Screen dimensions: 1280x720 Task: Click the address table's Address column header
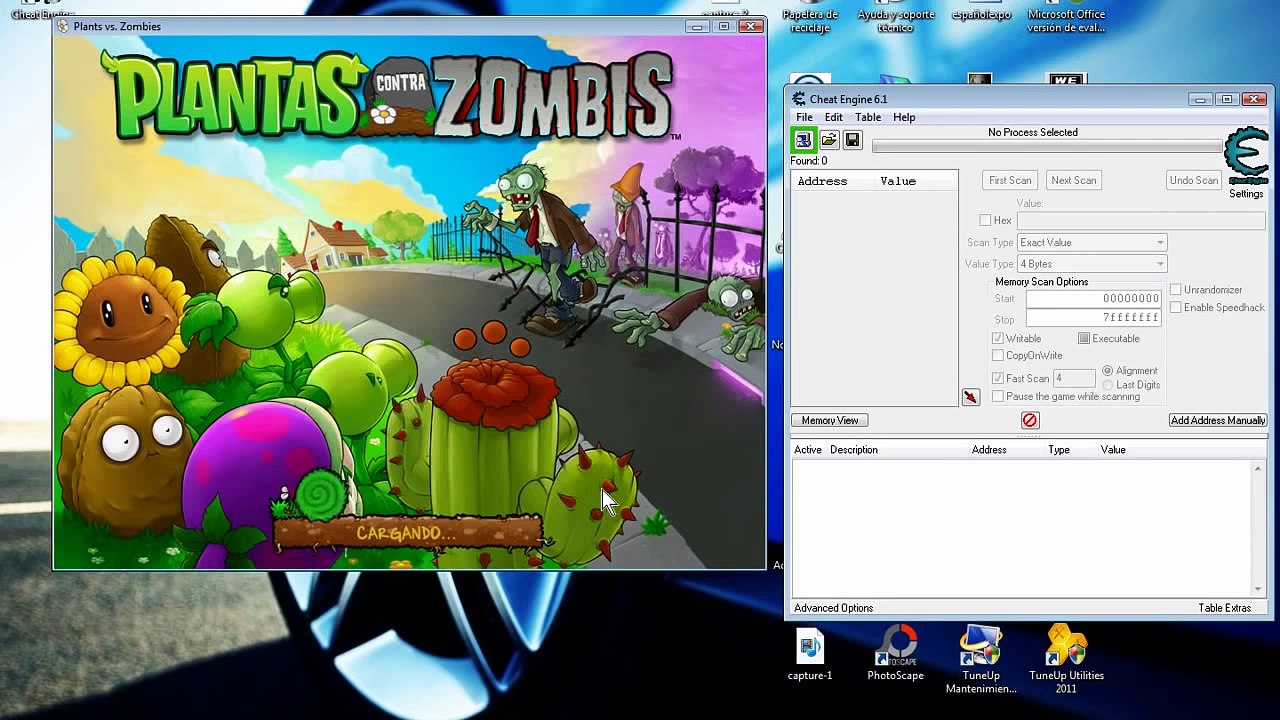[x=989, y=450]
